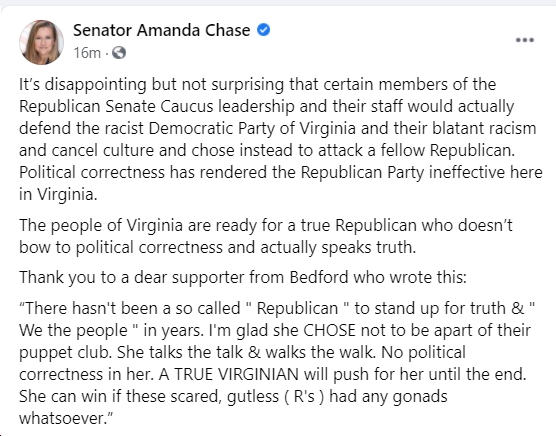Click the final word "whatsoever." of the quote

[66, 418]
